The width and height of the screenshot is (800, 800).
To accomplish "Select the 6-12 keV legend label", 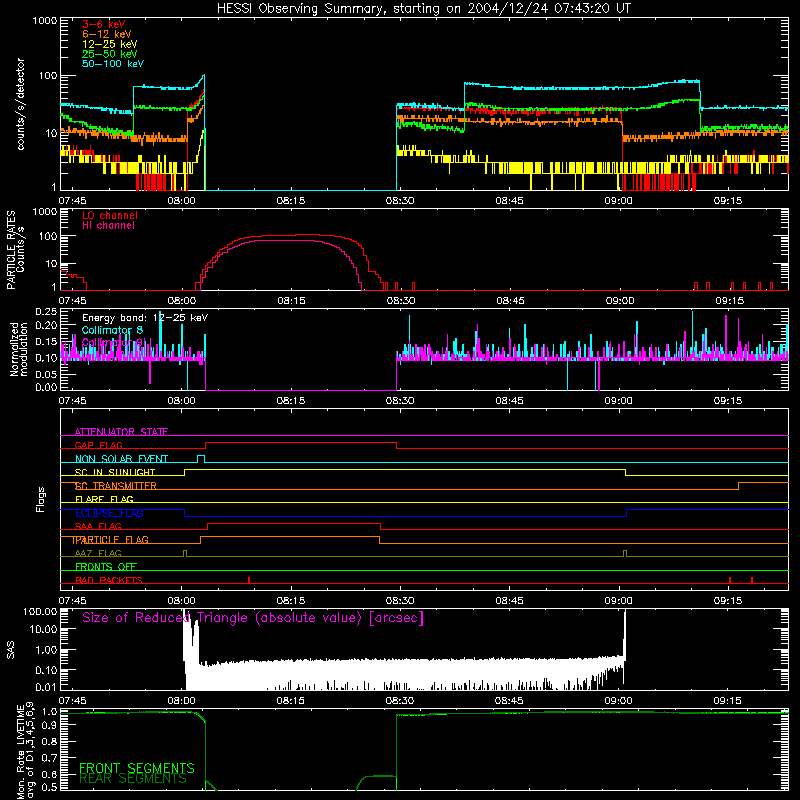I will click(106, 34).
